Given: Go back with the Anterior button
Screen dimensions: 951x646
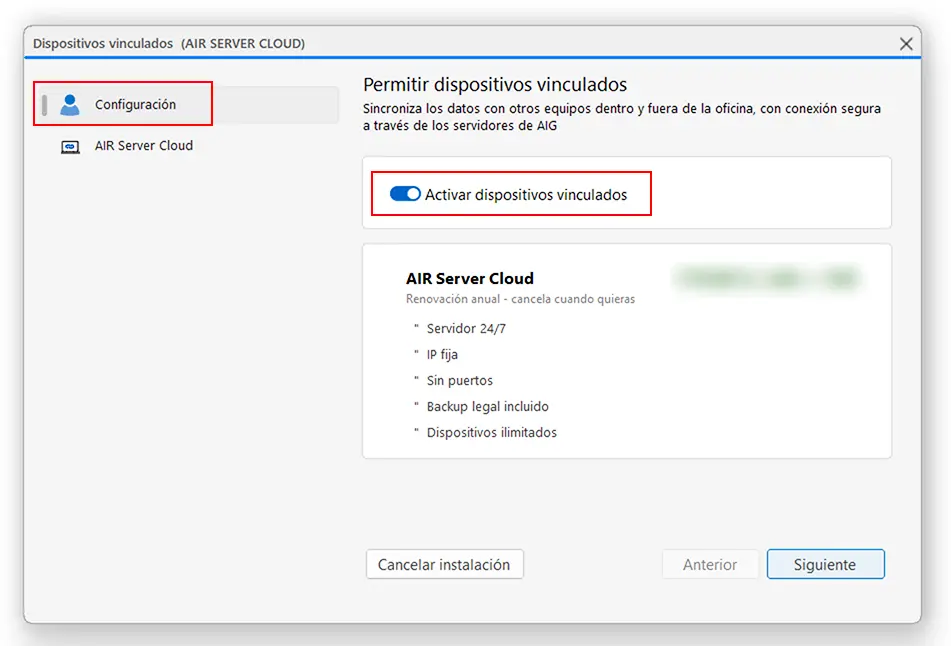Looking at the screenshot, I should click(710, 565).
